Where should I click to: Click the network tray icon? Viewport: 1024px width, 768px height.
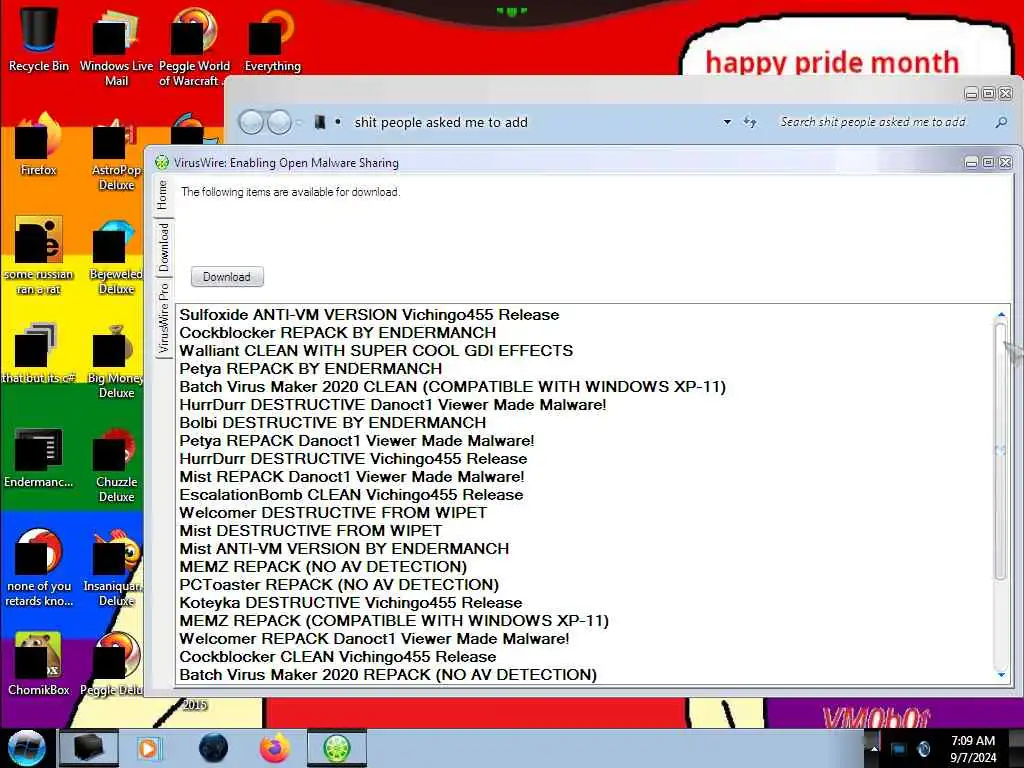click(x=899, y=749)
